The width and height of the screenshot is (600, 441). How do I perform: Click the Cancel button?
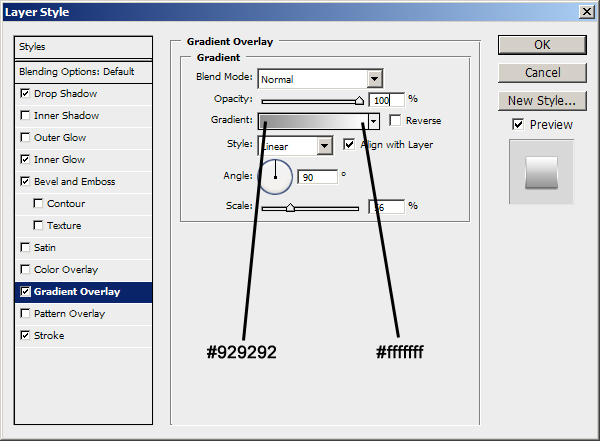pyautogui.click(x=542, y=73)
